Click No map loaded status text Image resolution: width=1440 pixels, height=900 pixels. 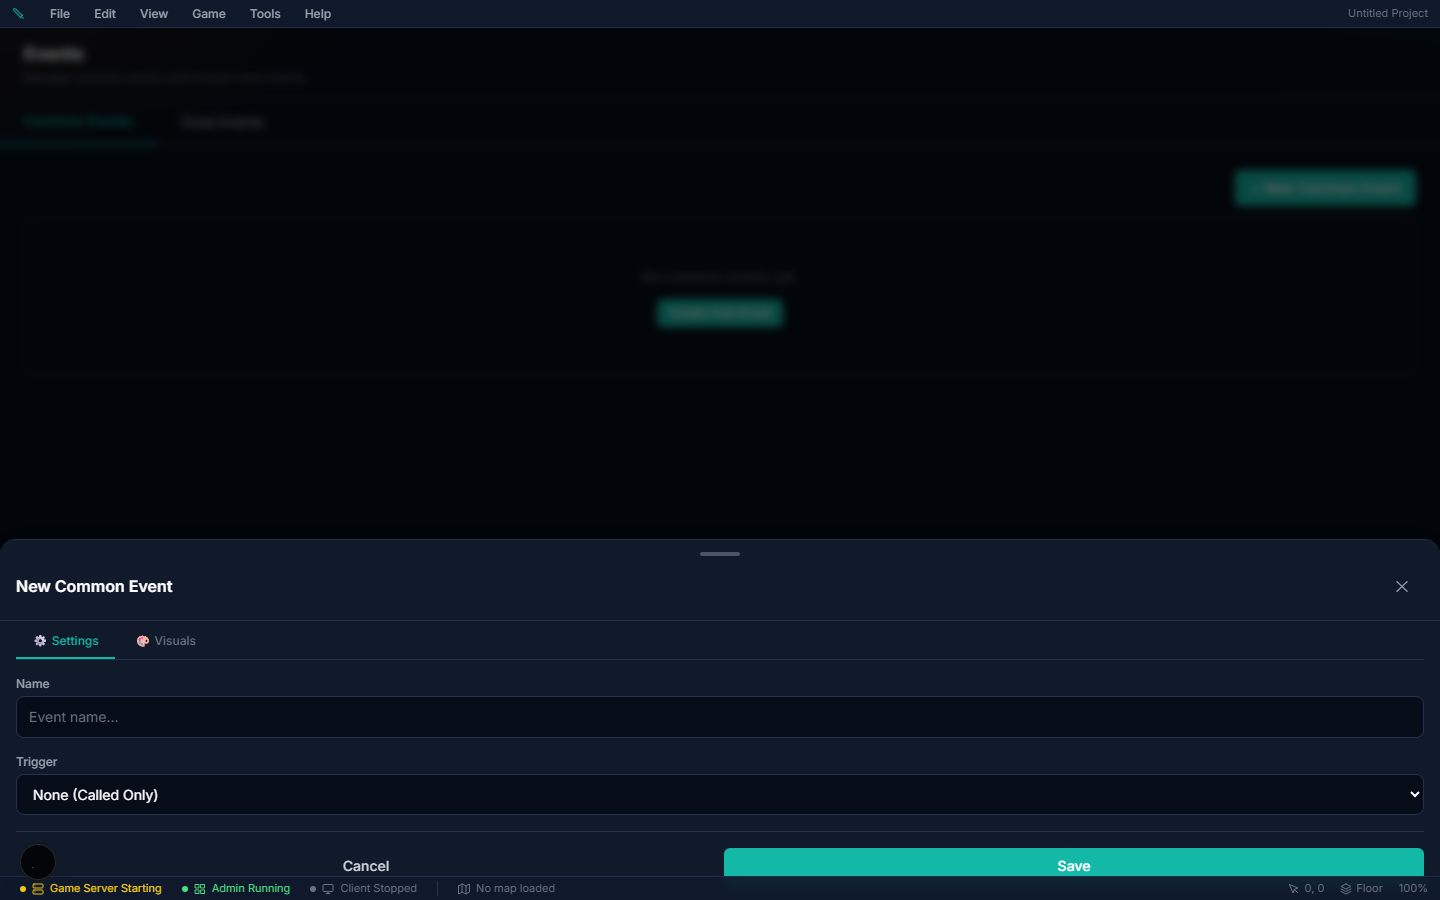[x=515, y=888]
